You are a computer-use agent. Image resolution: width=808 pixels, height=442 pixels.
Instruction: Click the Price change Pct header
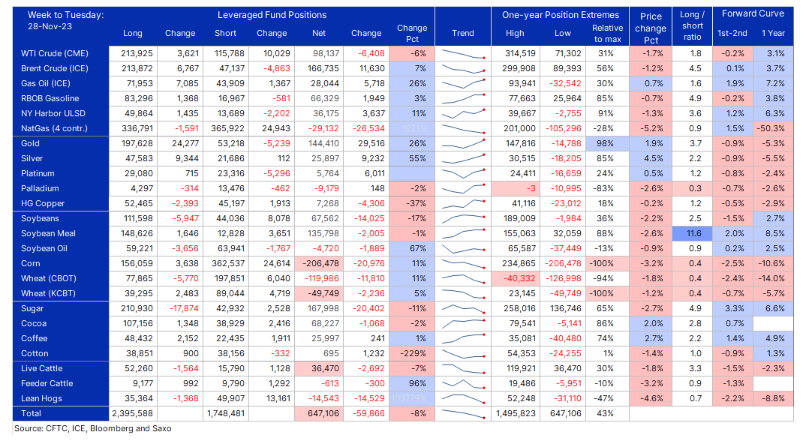(650, 28)
